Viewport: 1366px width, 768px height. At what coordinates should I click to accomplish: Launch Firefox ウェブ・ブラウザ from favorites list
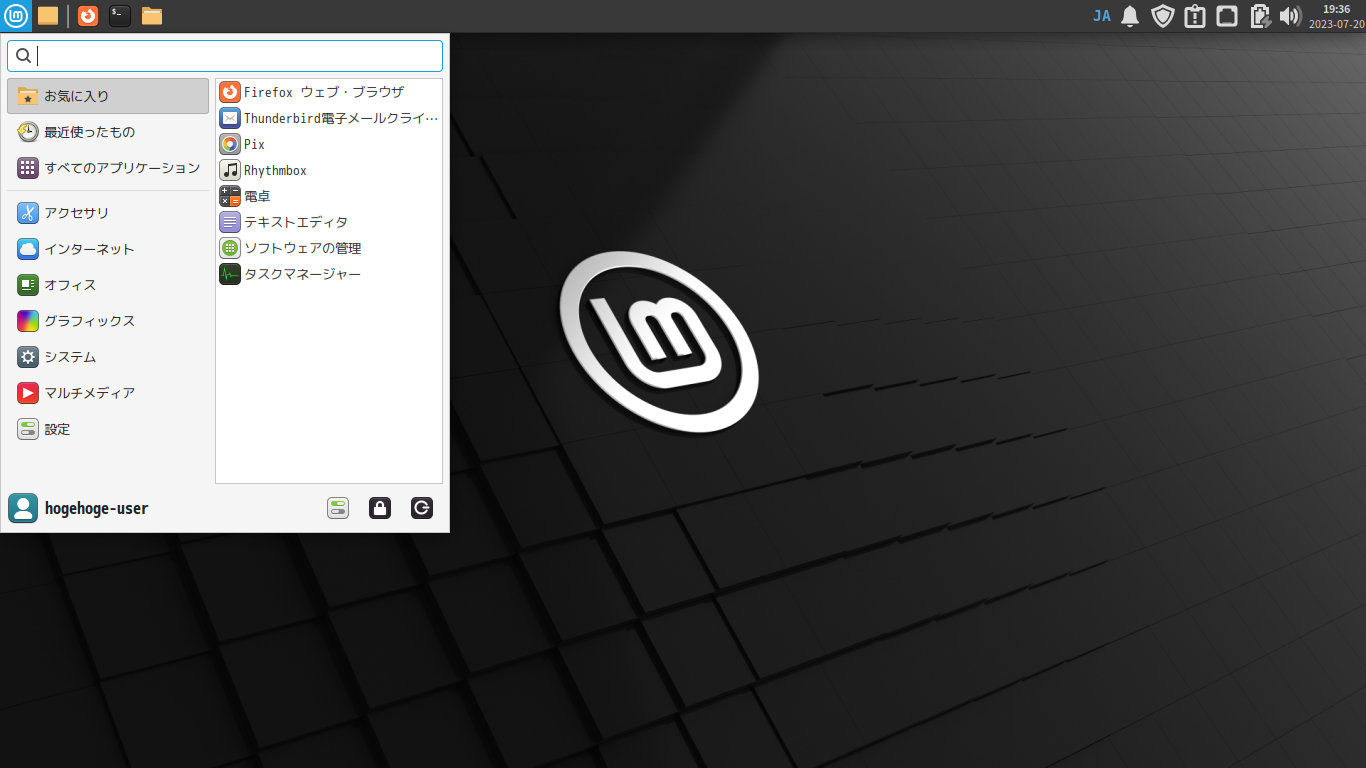point(329,92)
